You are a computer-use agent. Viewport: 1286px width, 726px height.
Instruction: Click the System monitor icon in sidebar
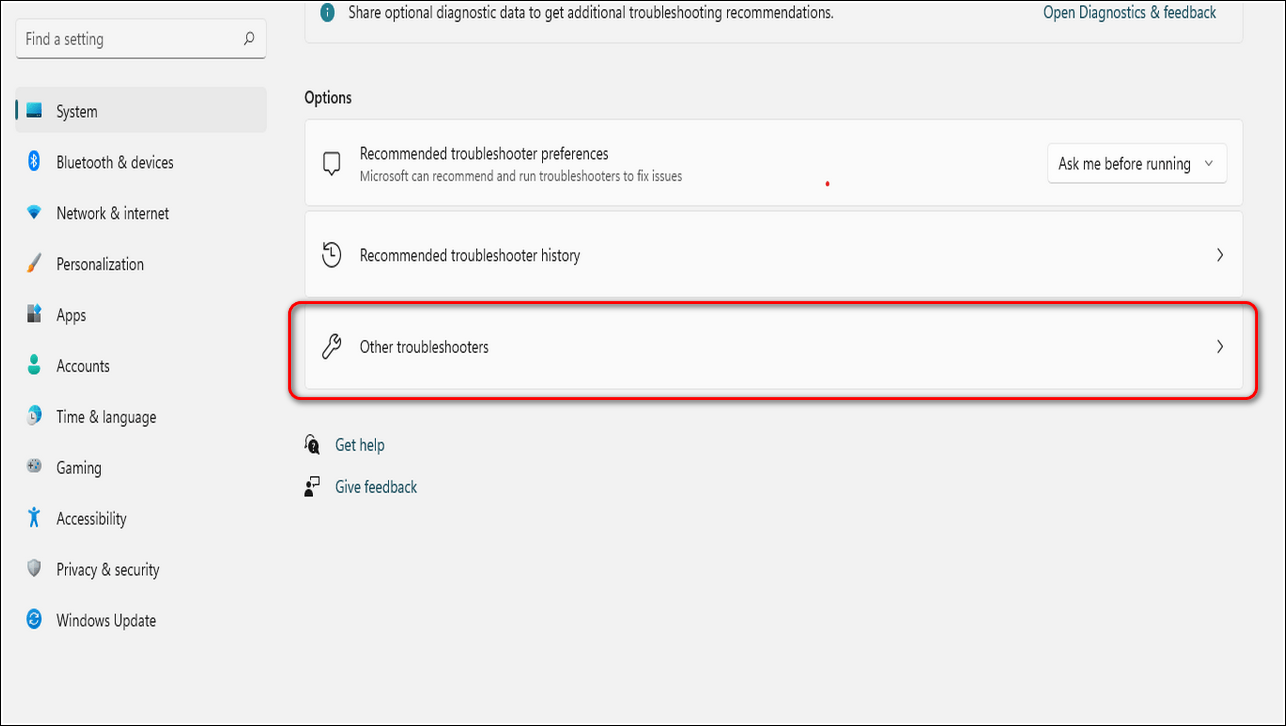tap(34, 111)
